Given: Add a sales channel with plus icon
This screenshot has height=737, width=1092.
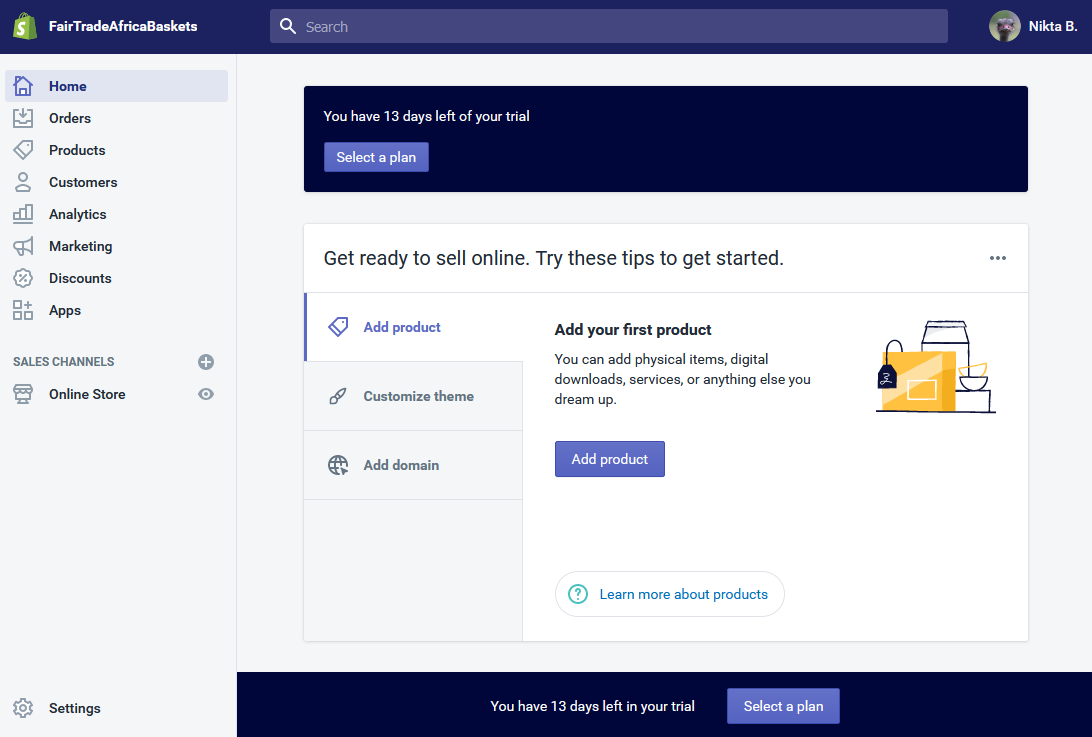Looking at the screenshot, I should 205,362.
